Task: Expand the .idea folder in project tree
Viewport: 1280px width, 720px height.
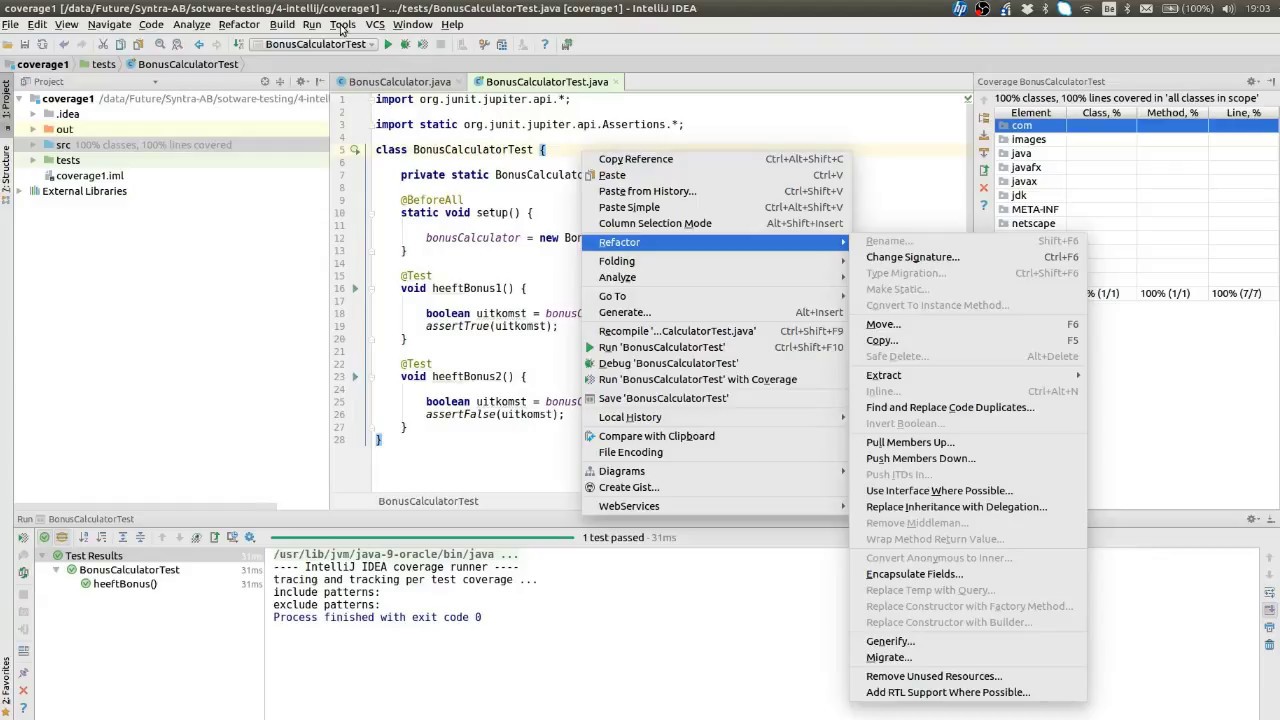Action: [33, 114]
